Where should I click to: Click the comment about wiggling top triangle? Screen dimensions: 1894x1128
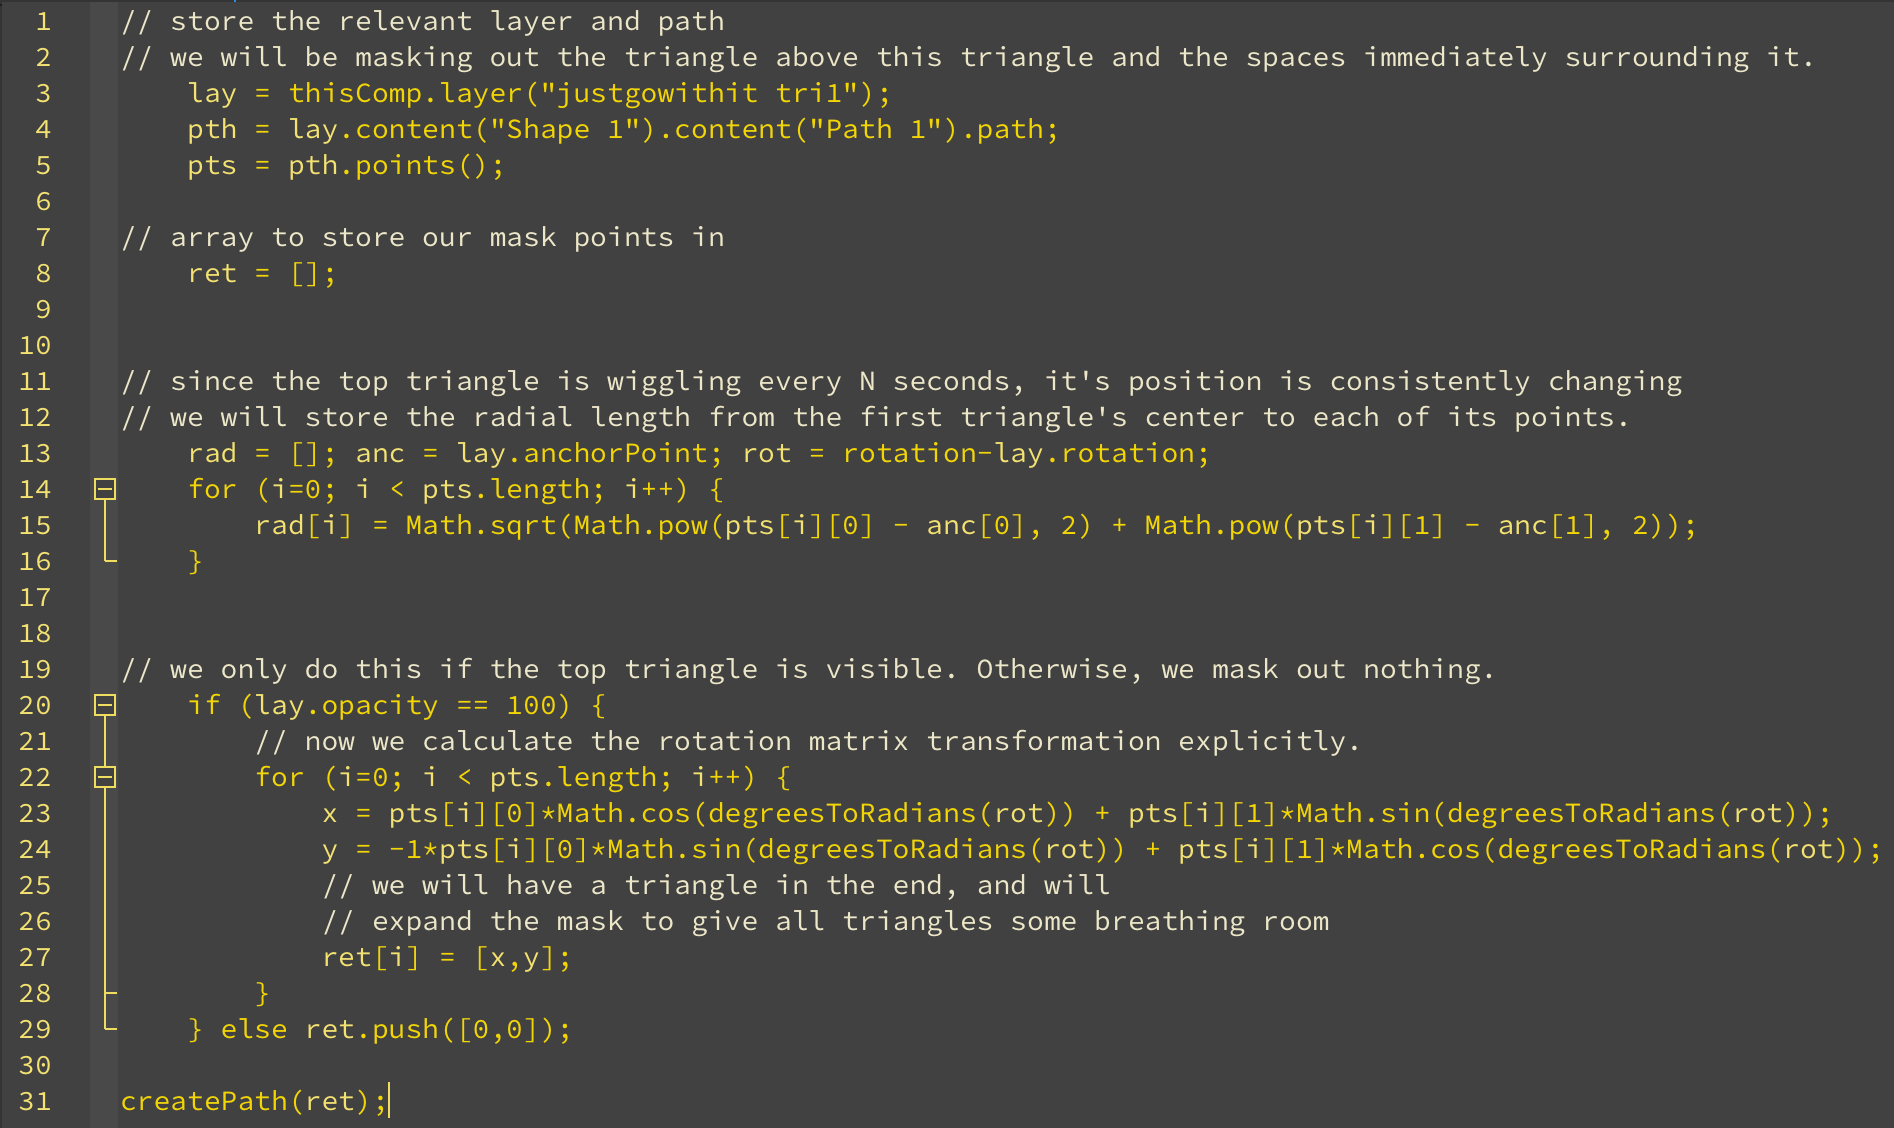[901, 381]
